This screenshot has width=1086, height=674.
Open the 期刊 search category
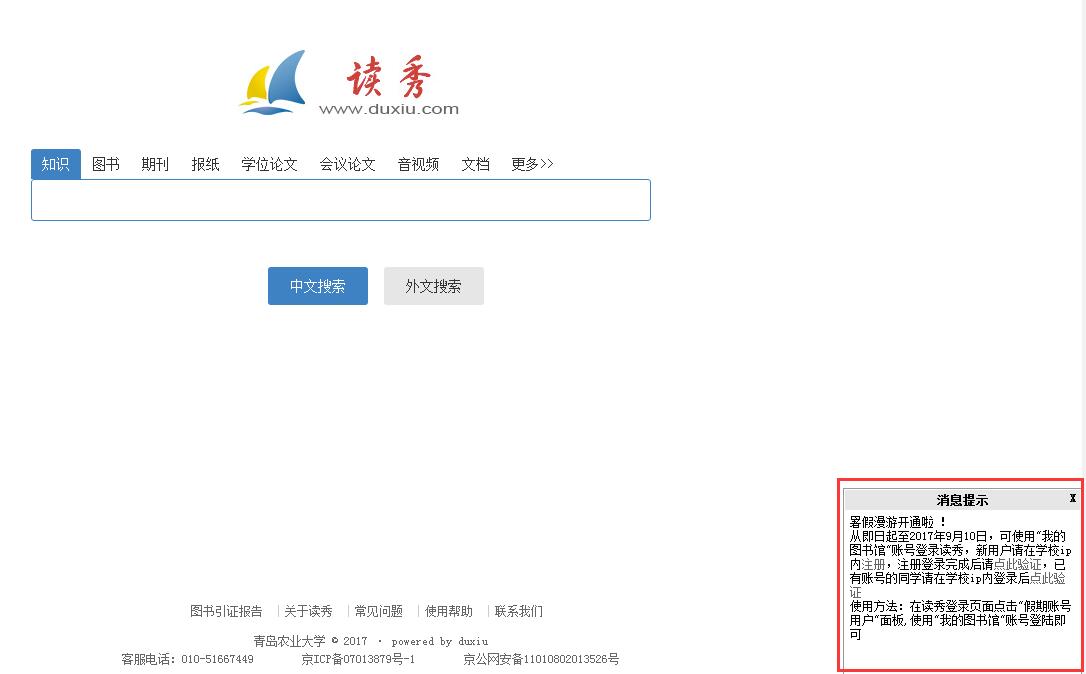pyautogui.click(x=154, y=164)
